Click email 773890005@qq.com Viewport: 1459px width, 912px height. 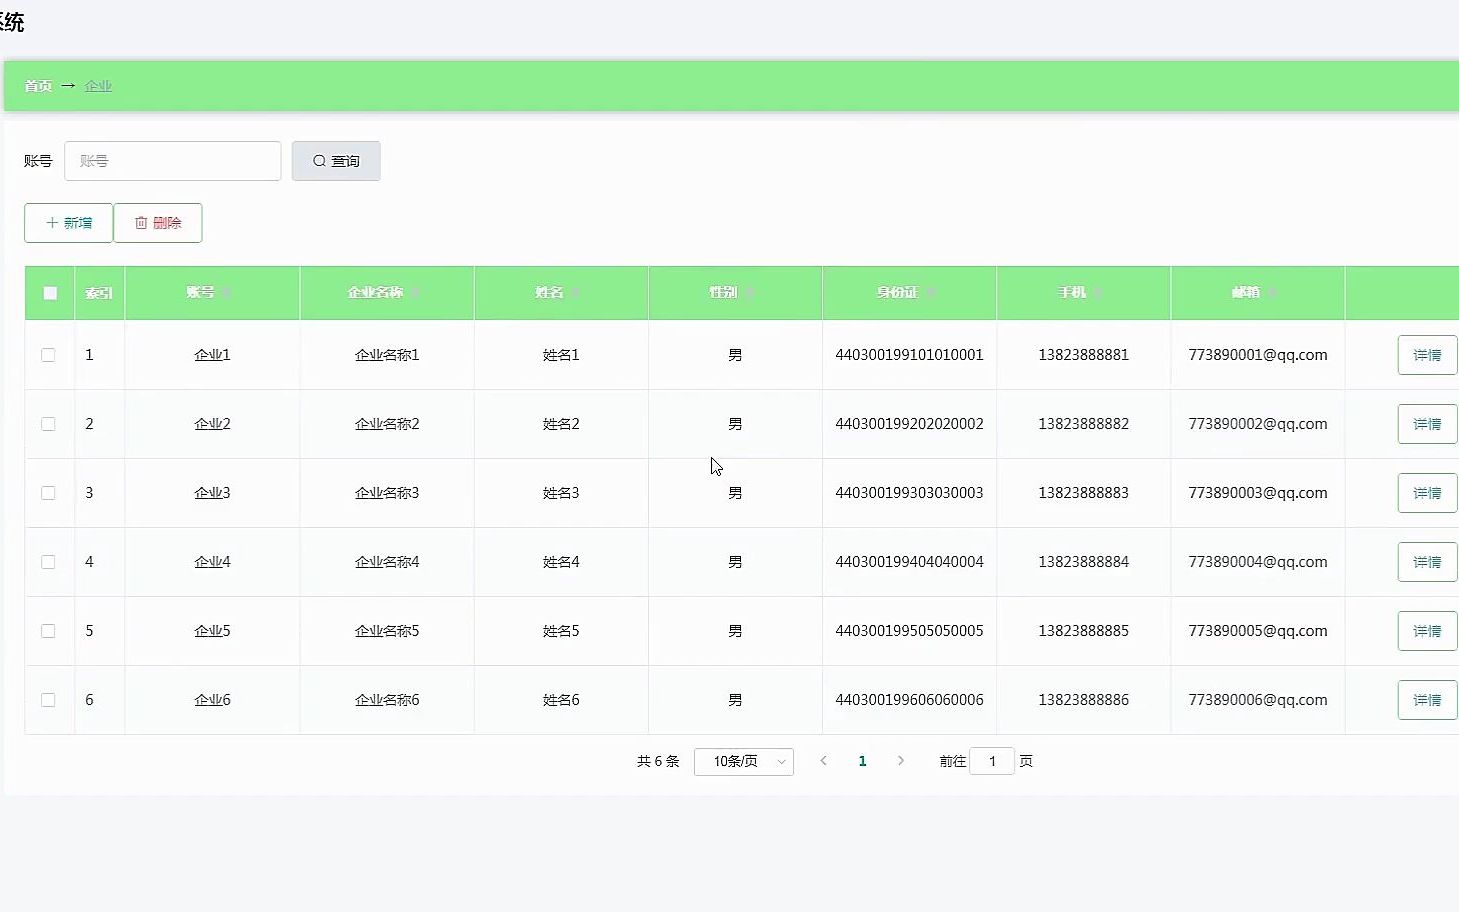point(1258,631)
